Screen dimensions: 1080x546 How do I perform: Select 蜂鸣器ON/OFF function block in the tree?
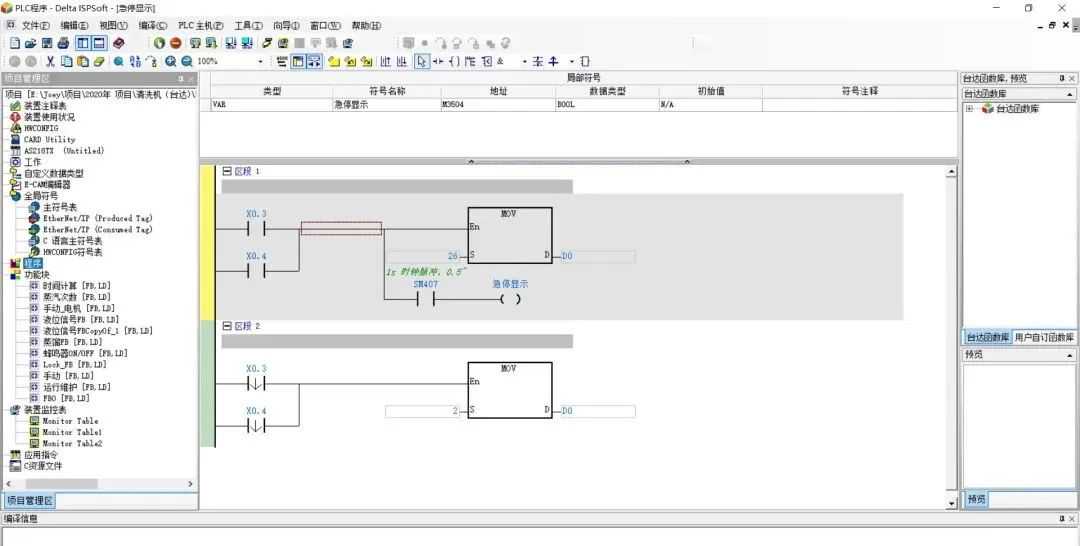pyautogui.click(x=84, y=353)
